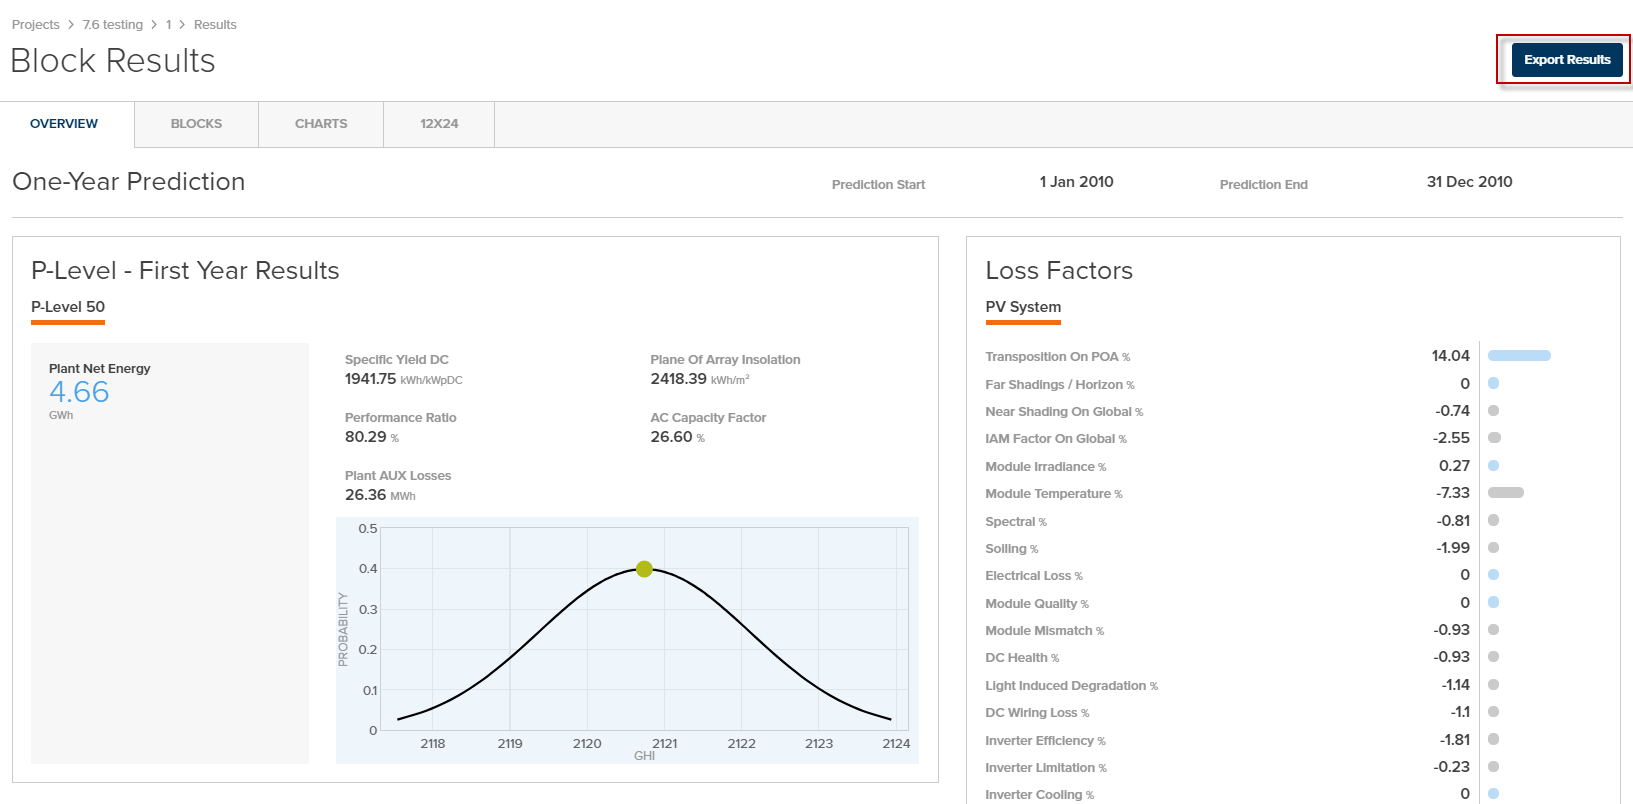Image resolution: width=1633 pixels, height=804 pixels.
Task: Click Plant Net Energy value 4.66
Action: point(79,392)
